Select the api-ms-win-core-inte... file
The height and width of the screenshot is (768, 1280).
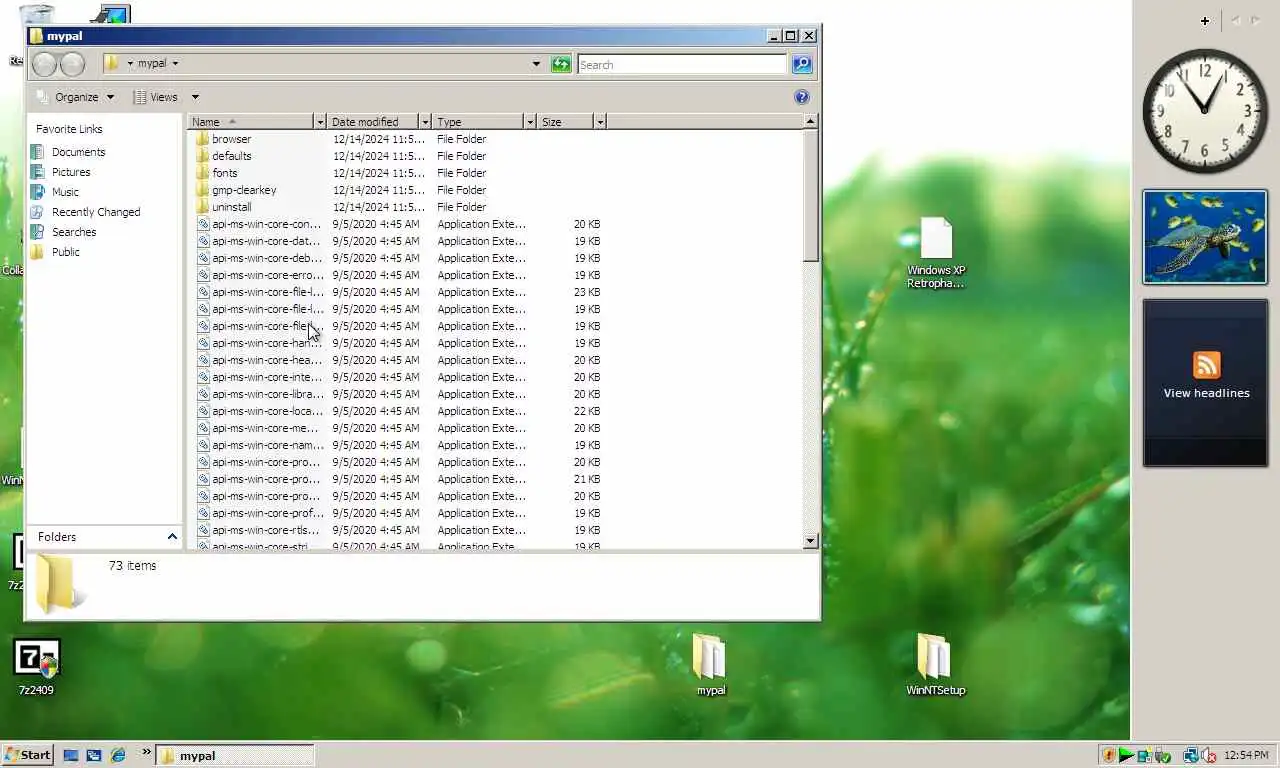pos(260,377)
